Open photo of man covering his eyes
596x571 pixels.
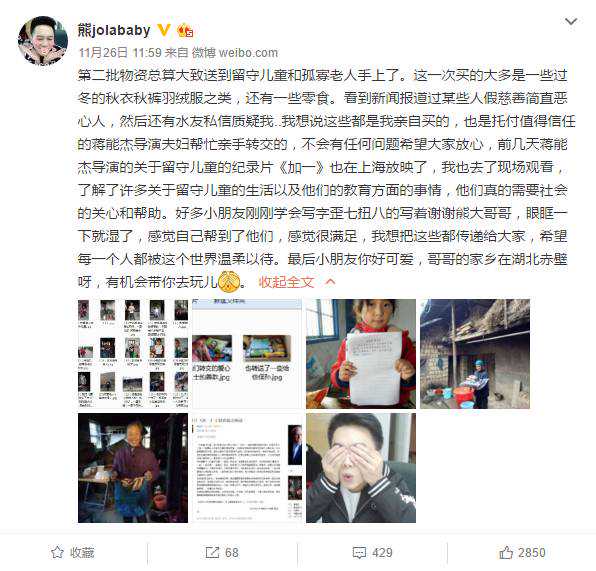361,468
